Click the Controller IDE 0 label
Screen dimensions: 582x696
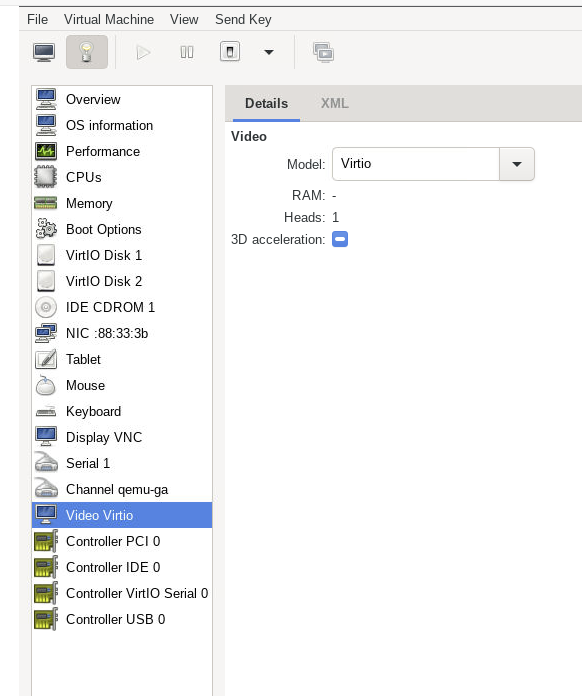(113, 567)
